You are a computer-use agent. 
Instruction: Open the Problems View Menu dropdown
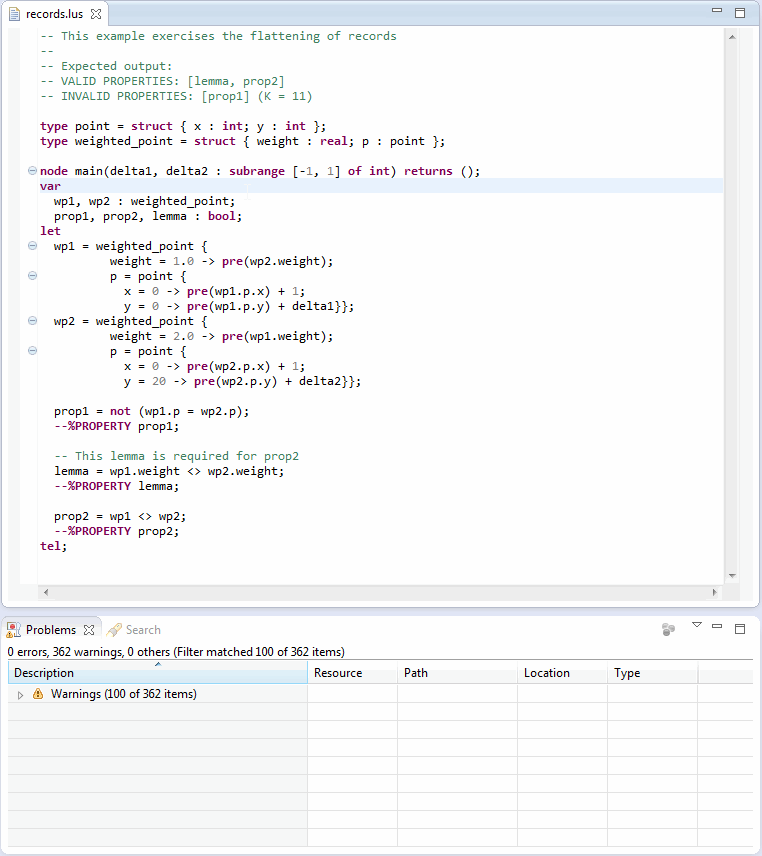pyautogui.click(x=697, y=625)
